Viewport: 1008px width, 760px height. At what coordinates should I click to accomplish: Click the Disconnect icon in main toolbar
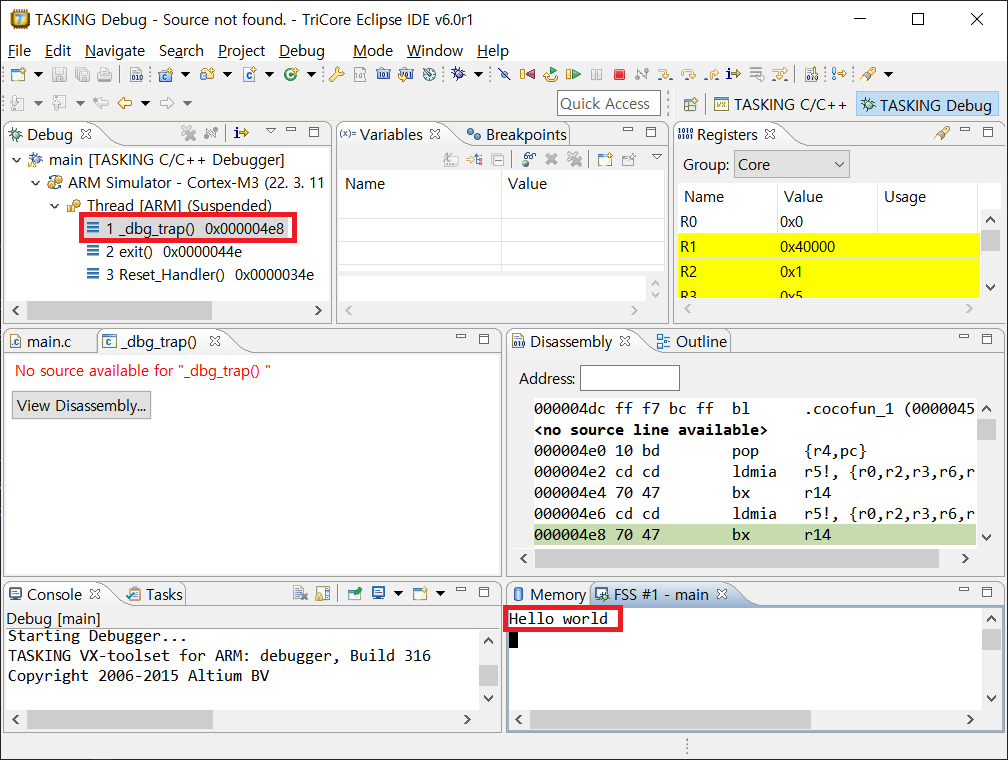[x=642, y=75]
